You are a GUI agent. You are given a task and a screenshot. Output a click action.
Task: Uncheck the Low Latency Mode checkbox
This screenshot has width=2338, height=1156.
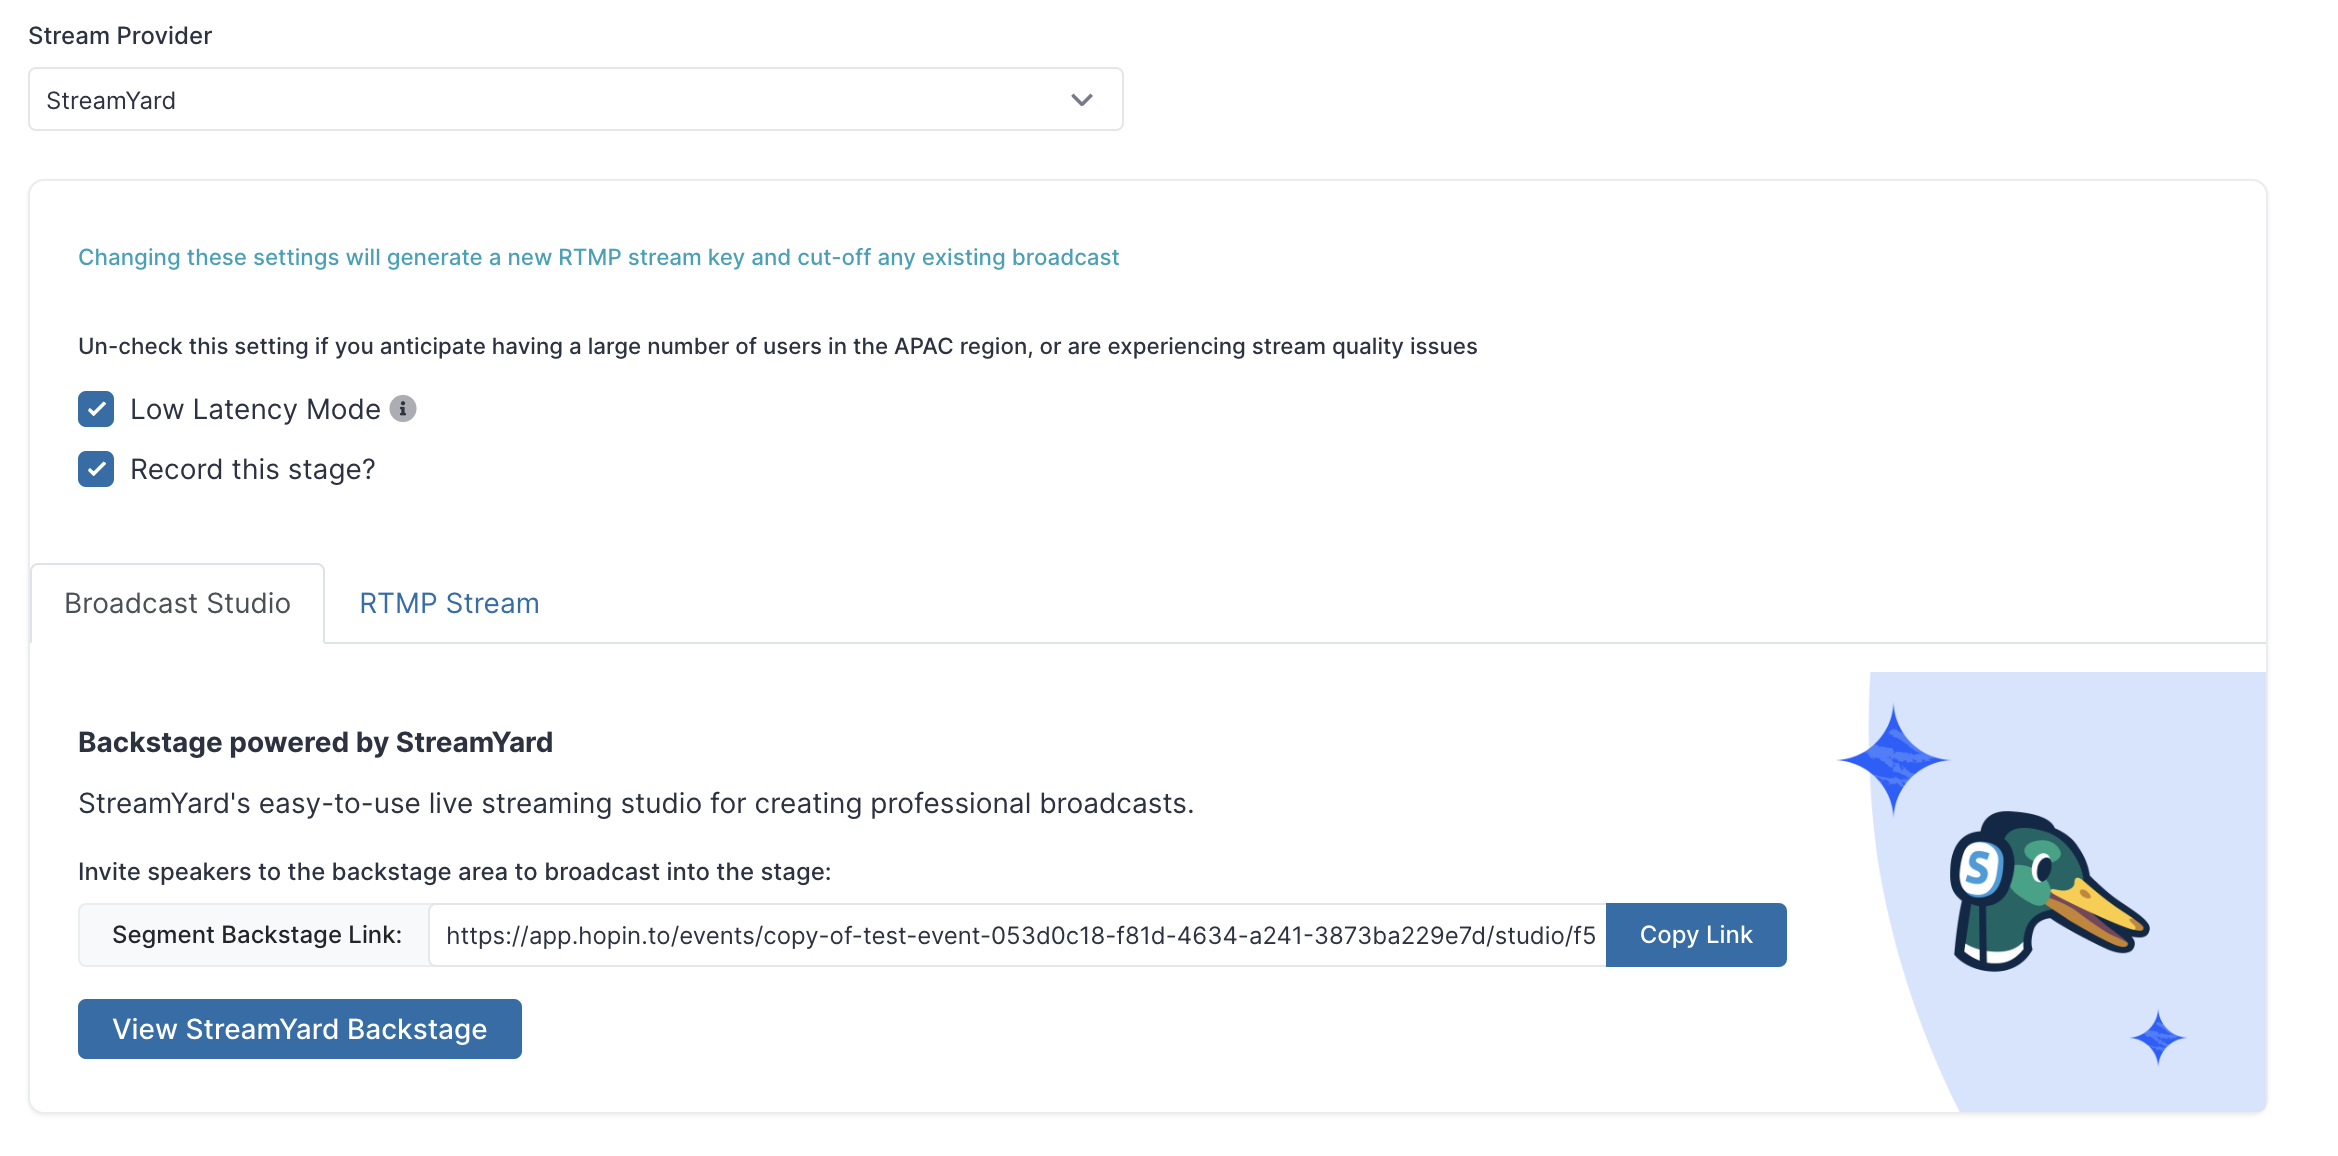[96, 409]
